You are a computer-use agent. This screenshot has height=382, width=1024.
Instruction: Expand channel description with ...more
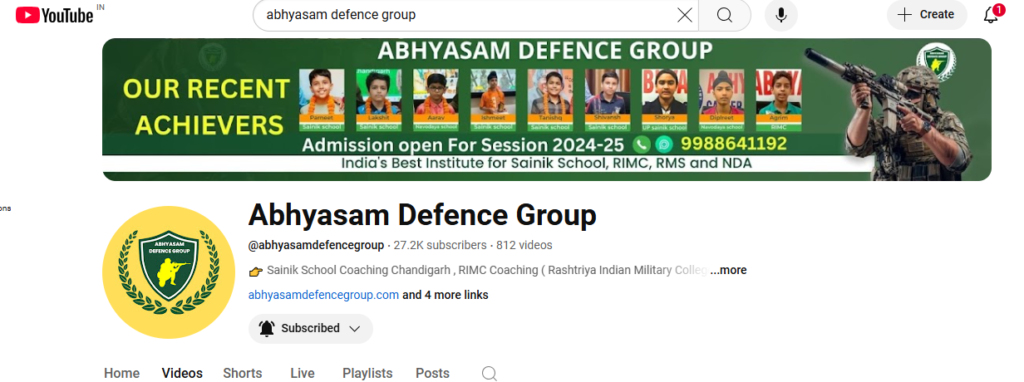[x=728, y=270]
